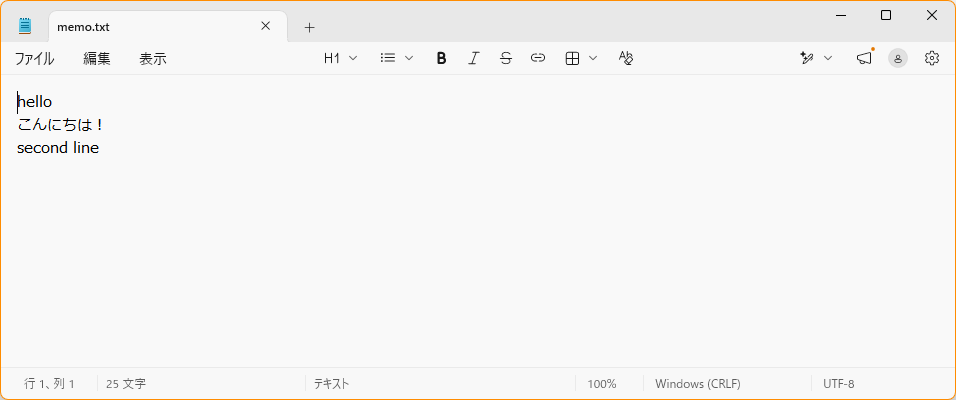Viewport: 956px width, 400px height.
Task: Add a new tab with plus button
Action: click(310, 27)
